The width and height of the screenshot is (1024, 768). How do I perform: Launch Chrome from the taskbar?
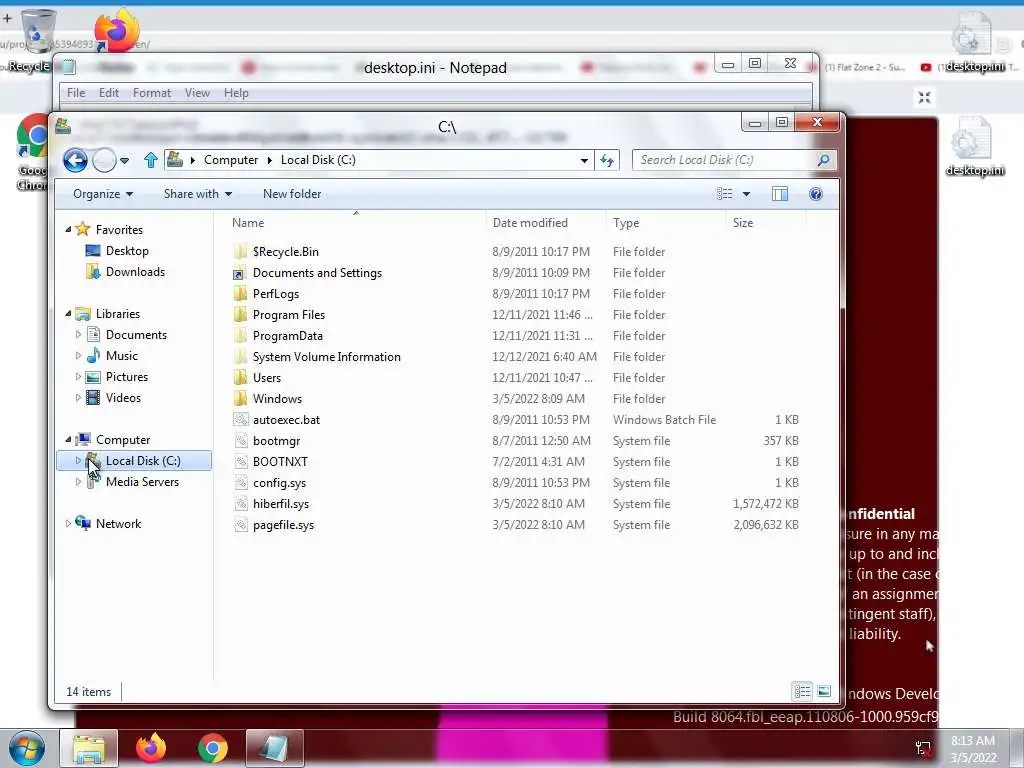click(x=213, y=748)
